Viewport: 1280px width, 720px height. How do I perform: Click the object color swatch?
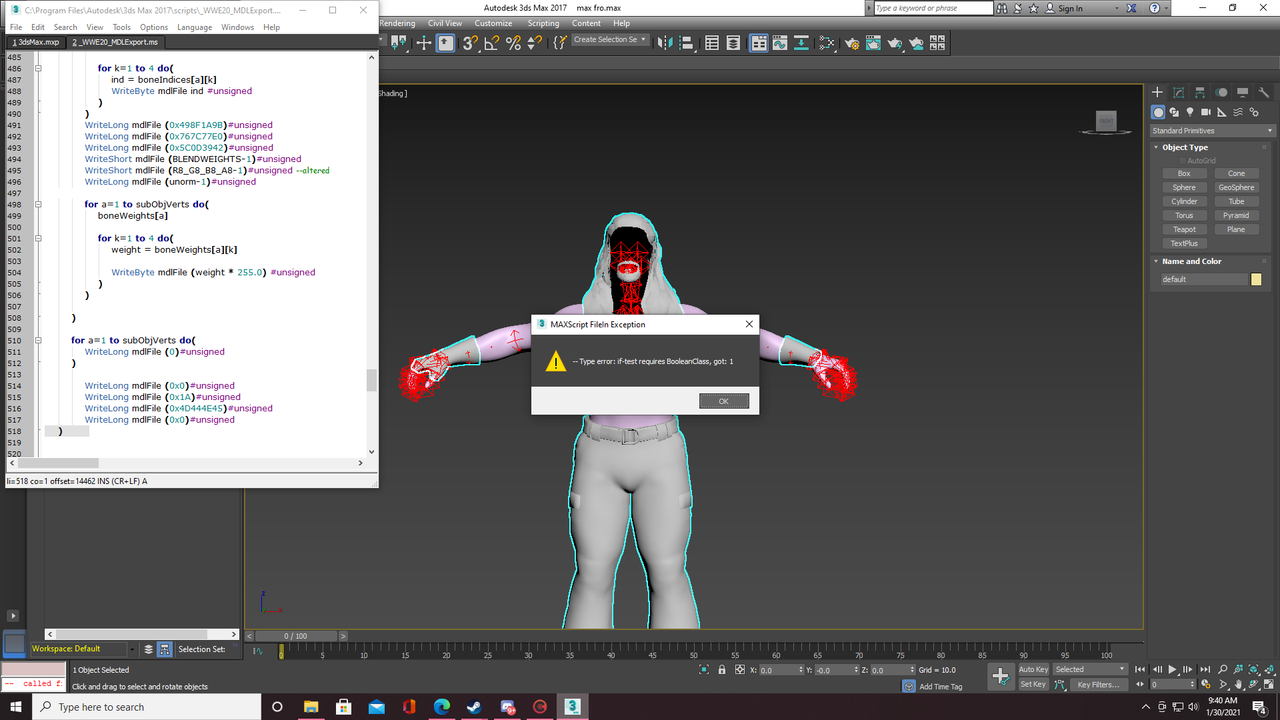click(x=1256, y=279)
